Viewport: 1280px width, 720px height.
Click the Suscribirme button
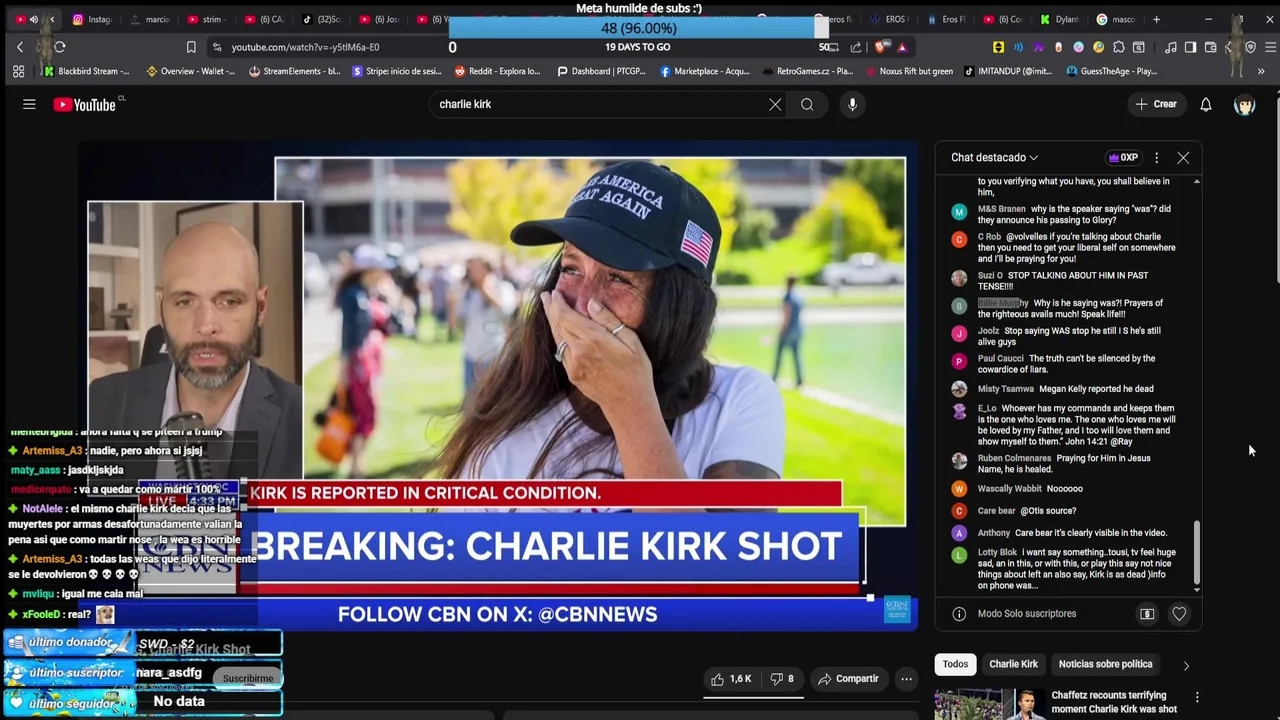coord(248,678)
